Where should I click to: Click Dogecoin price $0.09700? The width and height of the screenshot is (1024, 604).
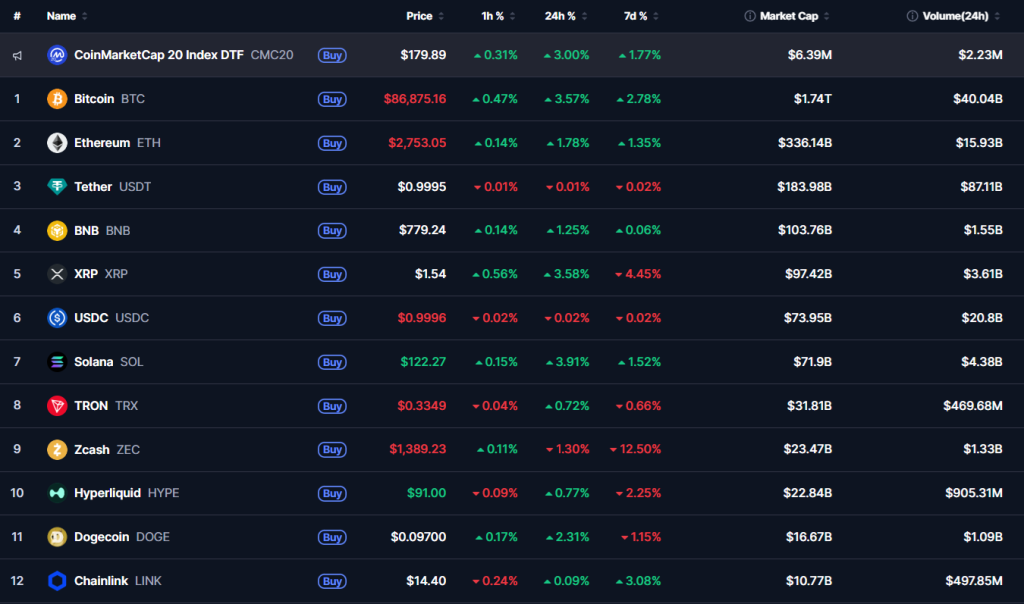pos(419,537)
